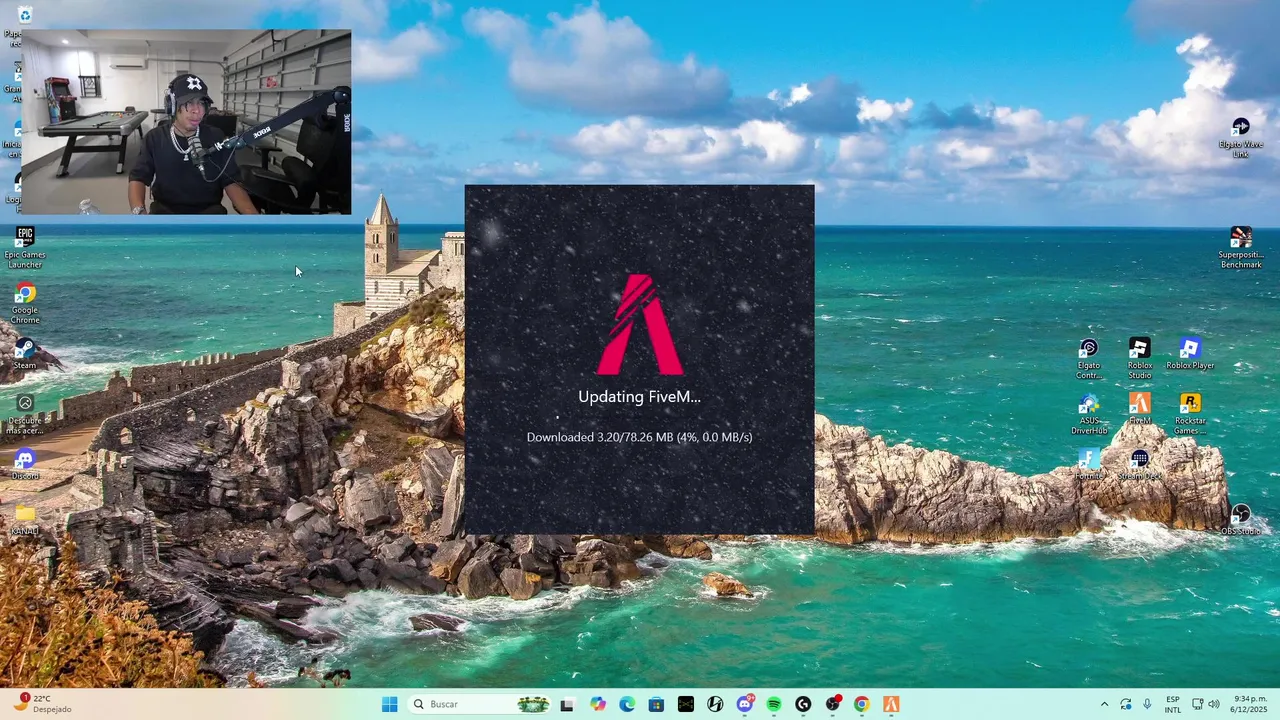Open Google Chrome desktop shortcut
Viewport: 1280px width, 720px height.
[25, 303]
